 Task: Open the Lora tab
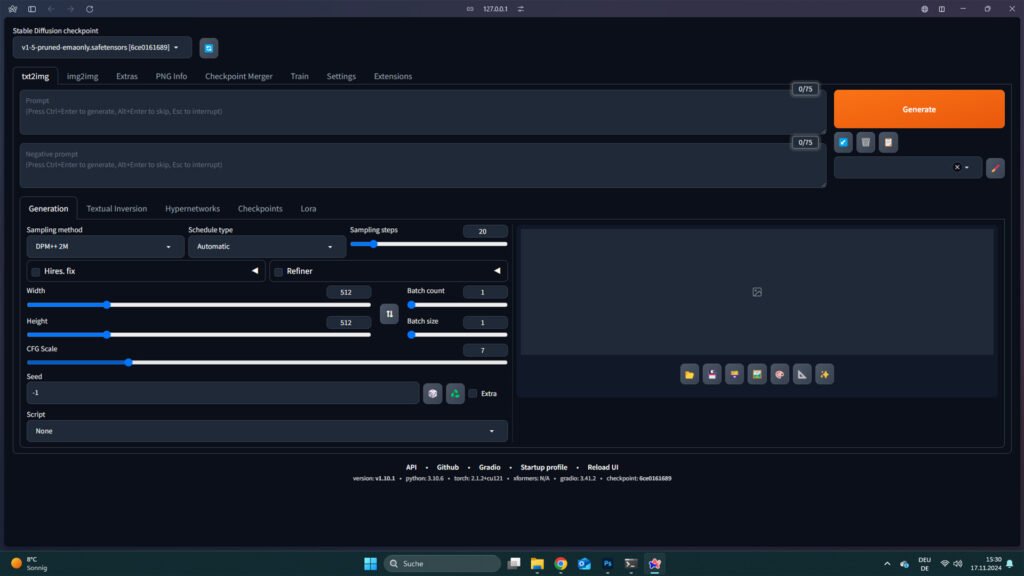tap(308, 209)
